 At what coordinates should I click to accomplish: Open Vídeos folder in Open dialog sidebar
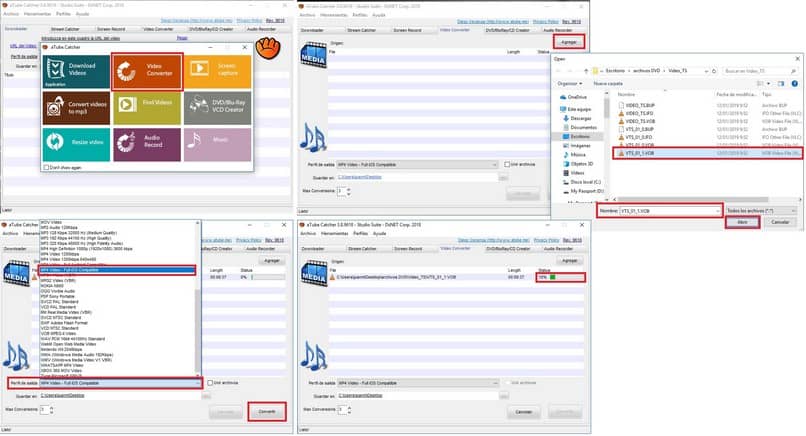[x=574, y=173]
